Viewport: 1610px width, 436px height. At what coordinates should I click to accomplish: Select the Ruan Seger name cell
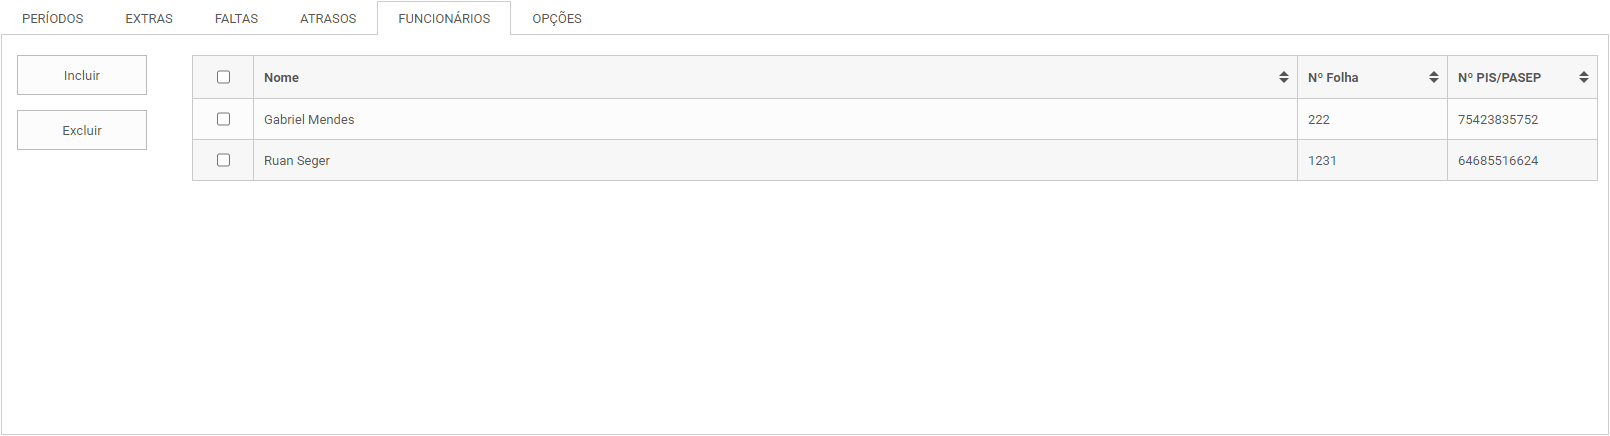click(775, 160)
